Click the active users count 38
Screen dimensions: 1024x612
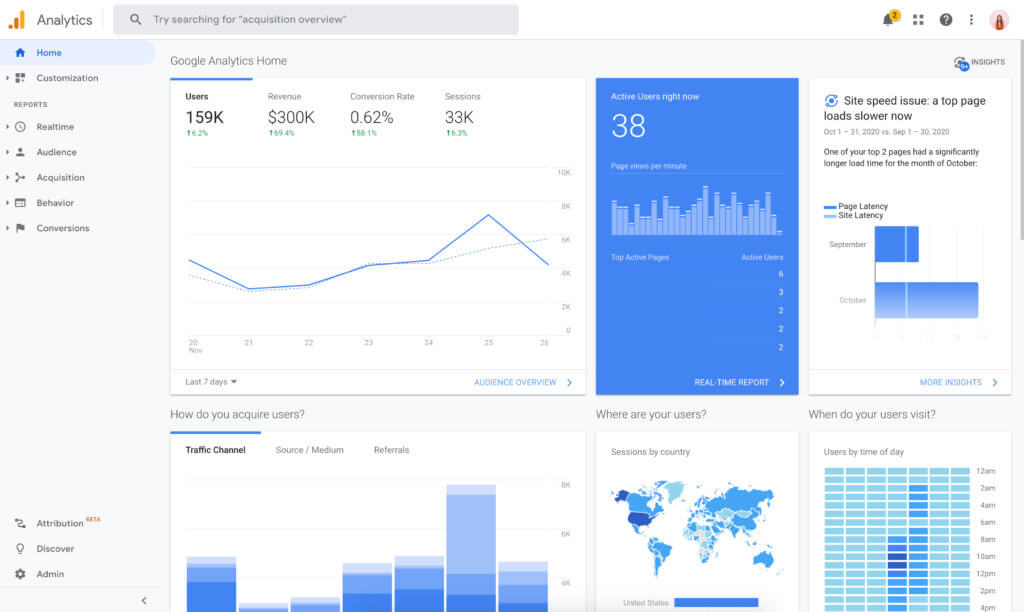628,126
